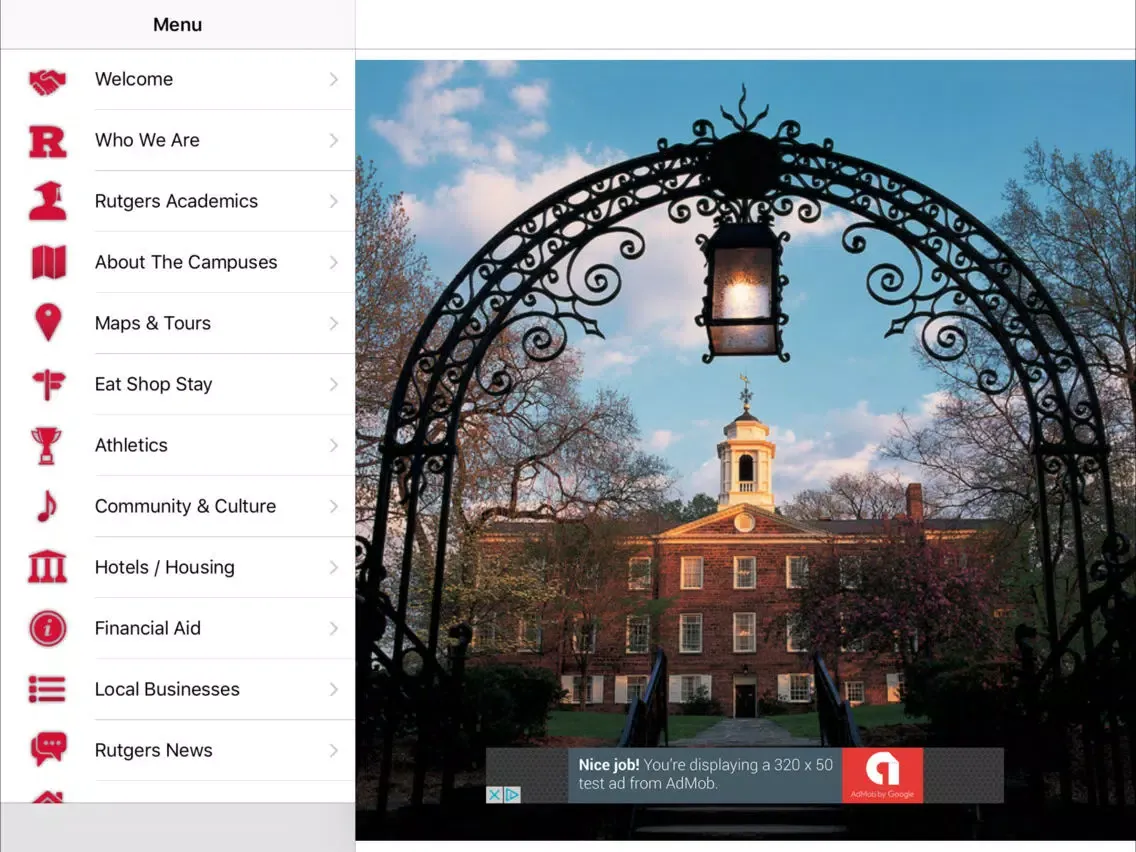Tap the list icon for Local Businesses

point(47,689)
